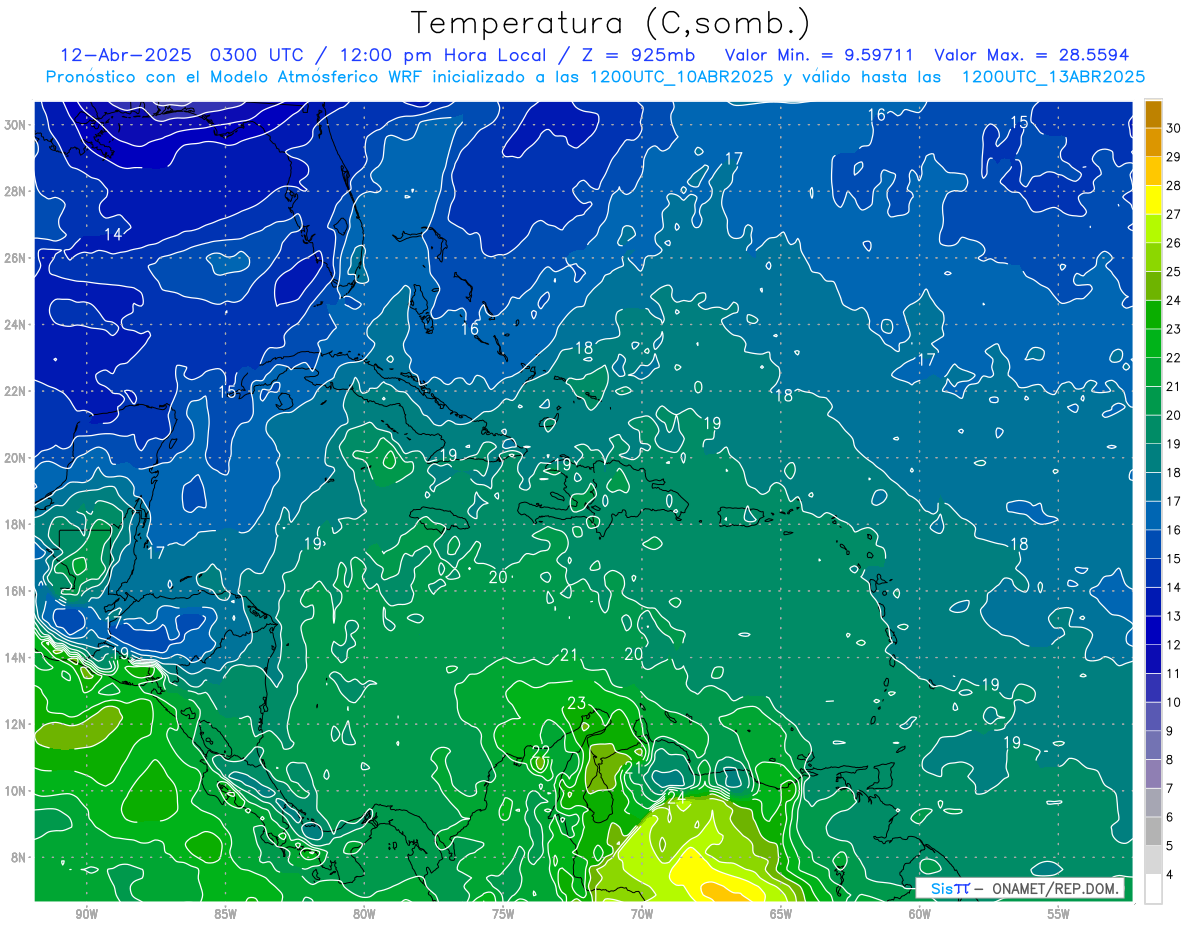The image size is (1200, 927).
Task: Select valid-until time "1200UTC_13ABR2025"
Action: (x=1052, y=77)
